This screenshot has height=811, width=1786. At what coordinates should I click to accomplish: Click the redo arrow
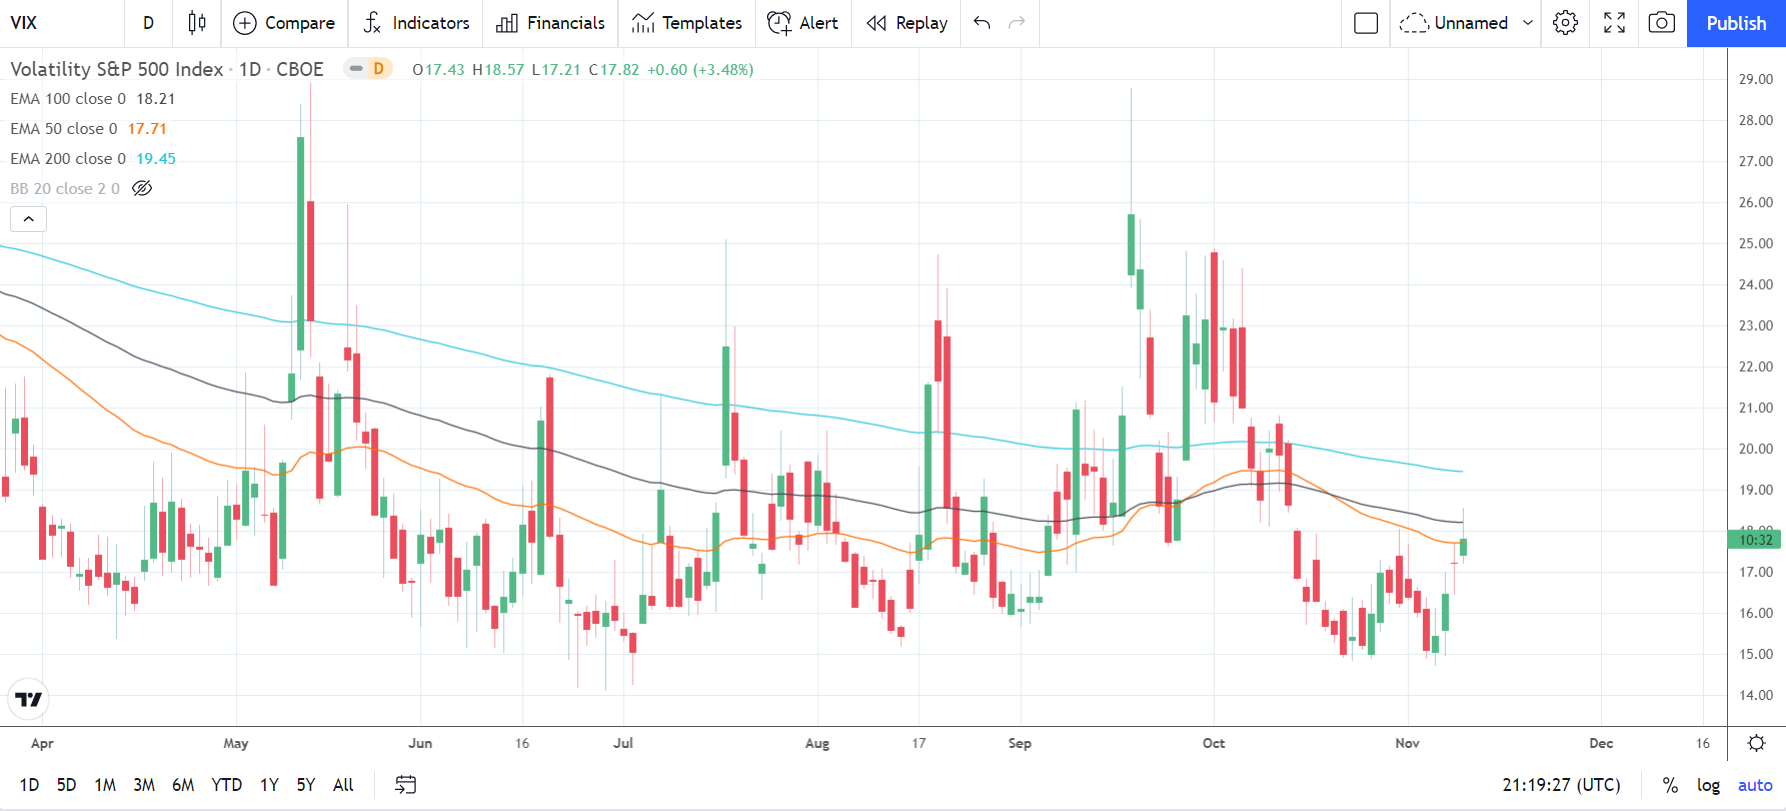coord(1017,23)
